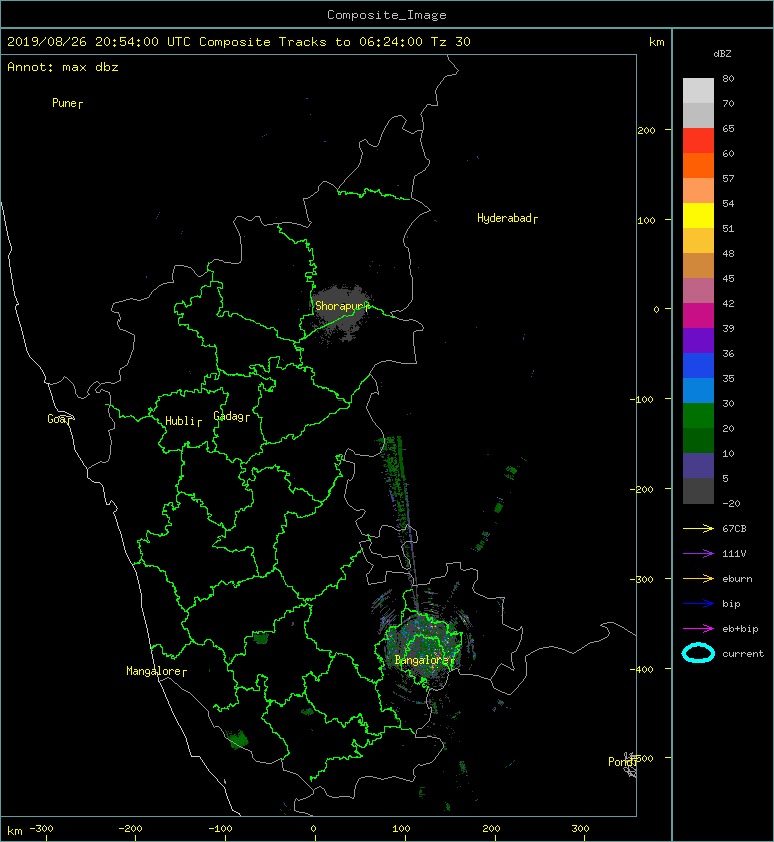Click the Composite_Image title text
774x842 pixels.
coord(387,14)
